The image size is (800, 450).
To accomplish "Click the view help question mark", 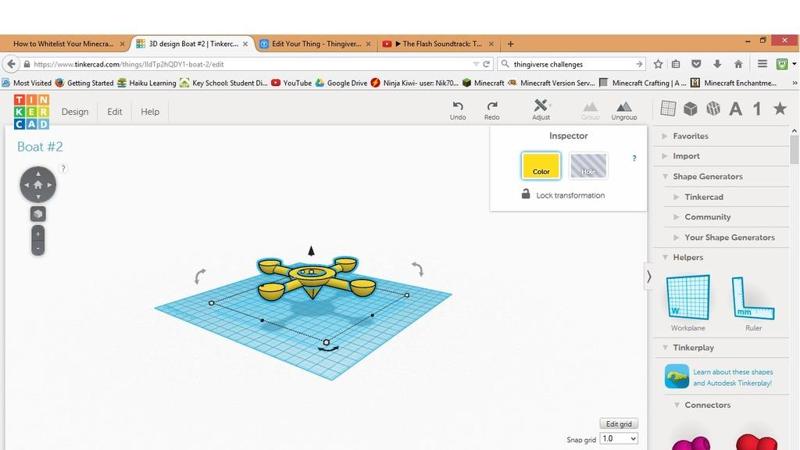I will pos(63,168).
